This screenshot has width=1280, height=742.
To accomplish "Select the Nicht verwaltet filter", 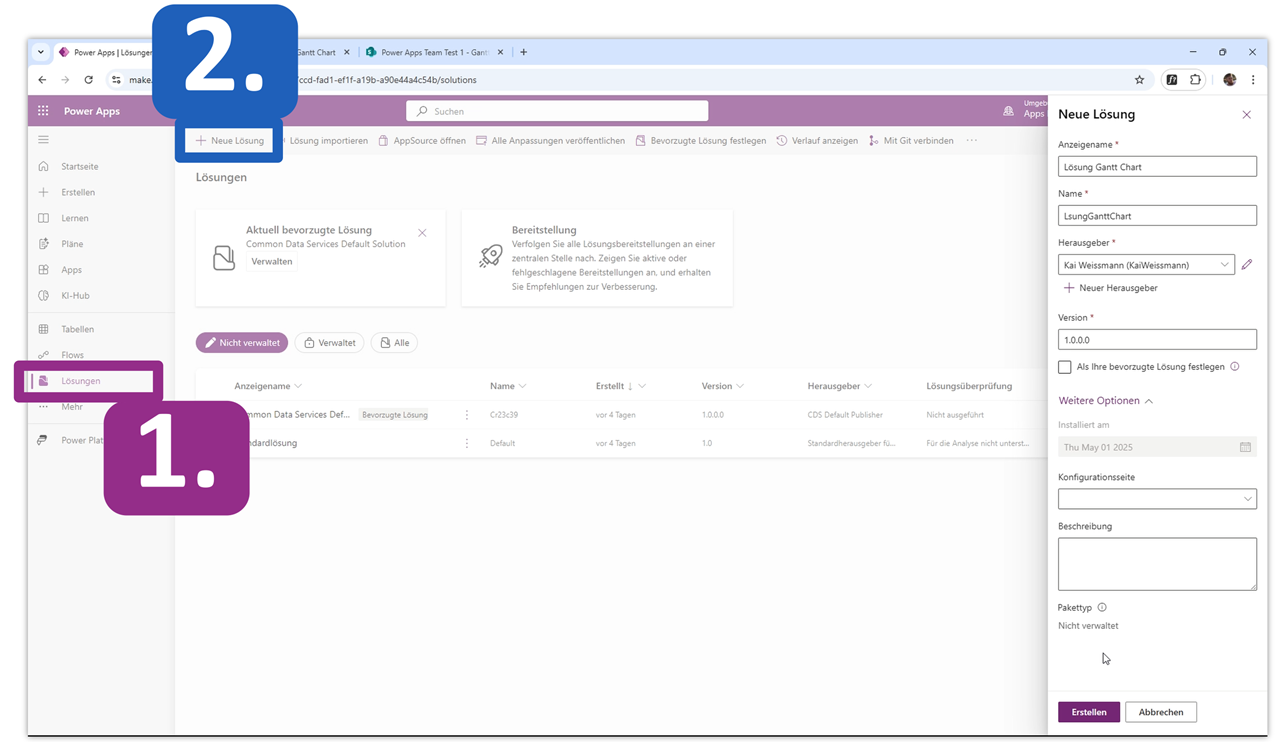I will [242, 343].
